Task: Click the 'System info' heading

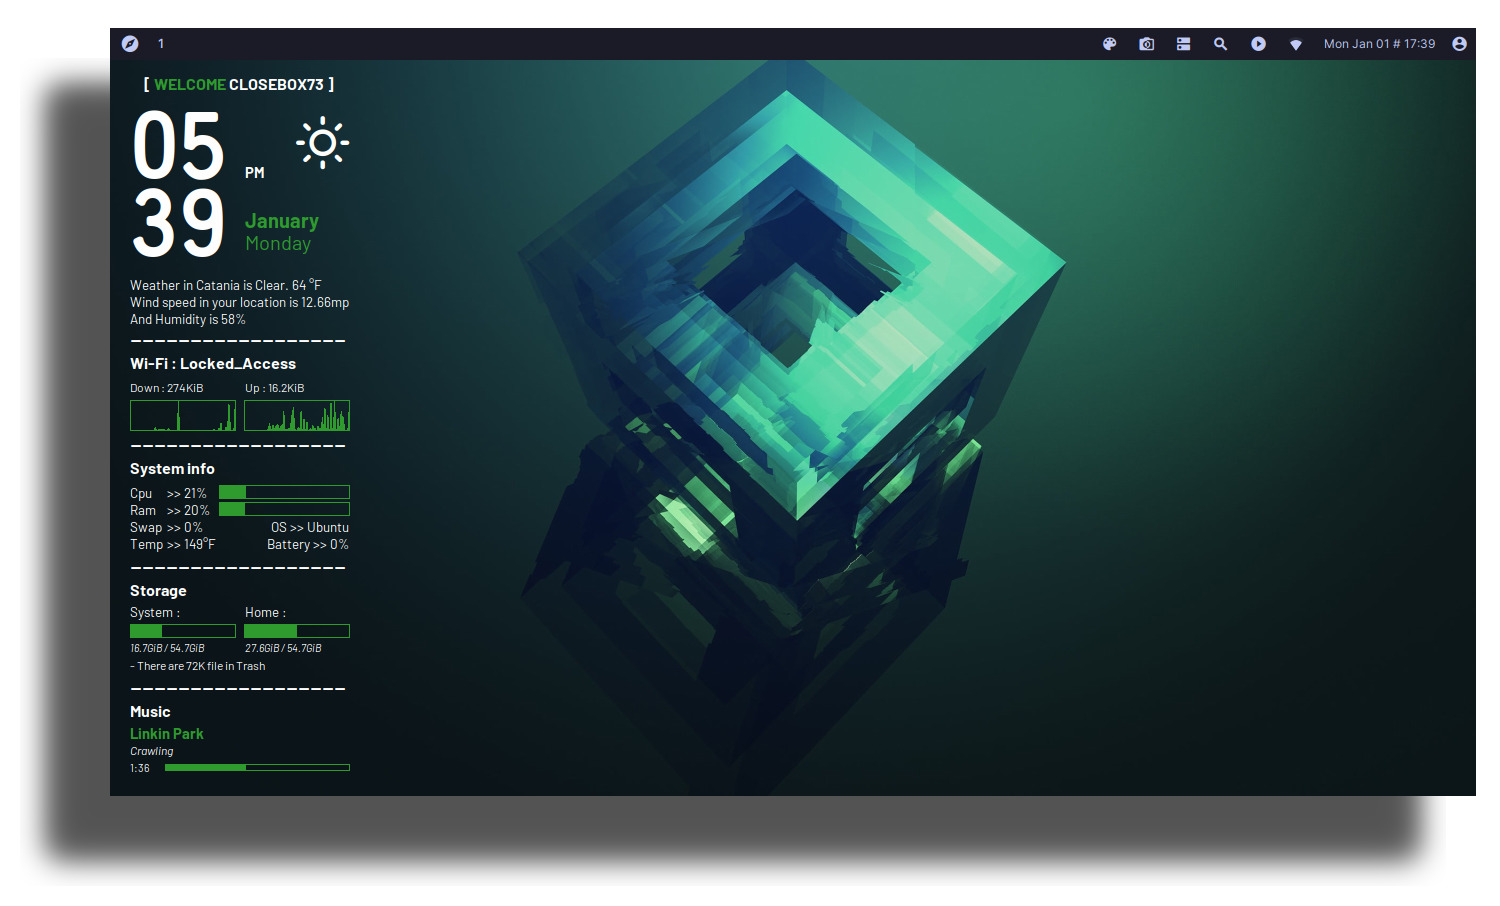Action: (172, 469)
